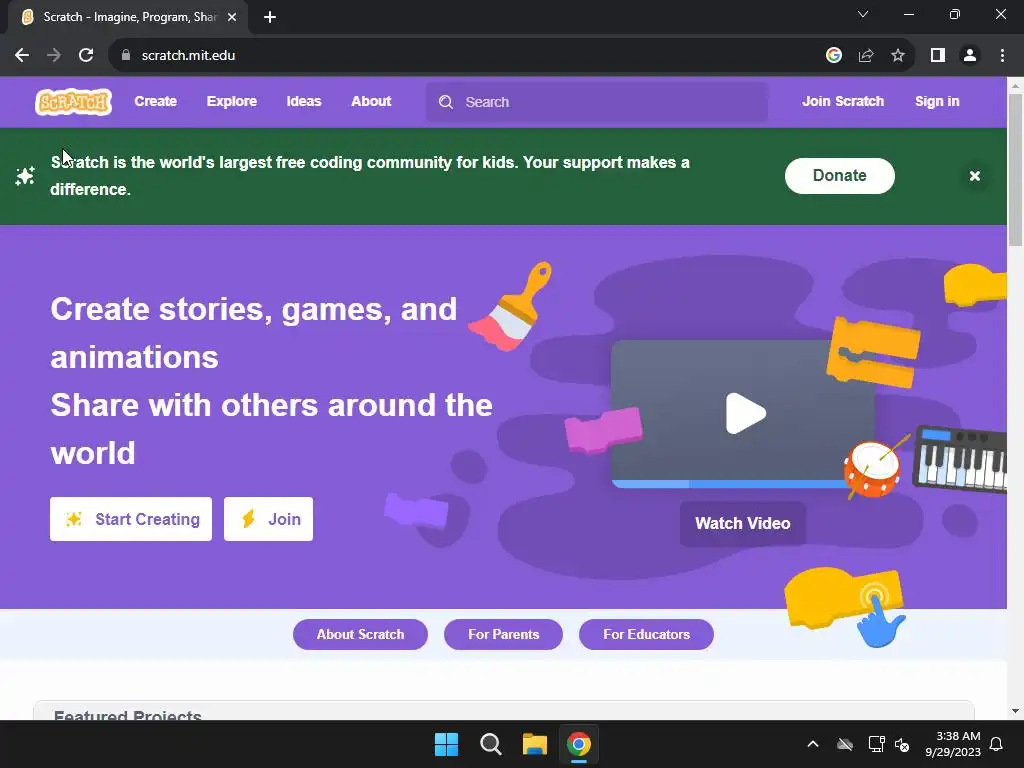The image size is (1024, 768).
Task: Open the Explore page
Action: (232, 102)
